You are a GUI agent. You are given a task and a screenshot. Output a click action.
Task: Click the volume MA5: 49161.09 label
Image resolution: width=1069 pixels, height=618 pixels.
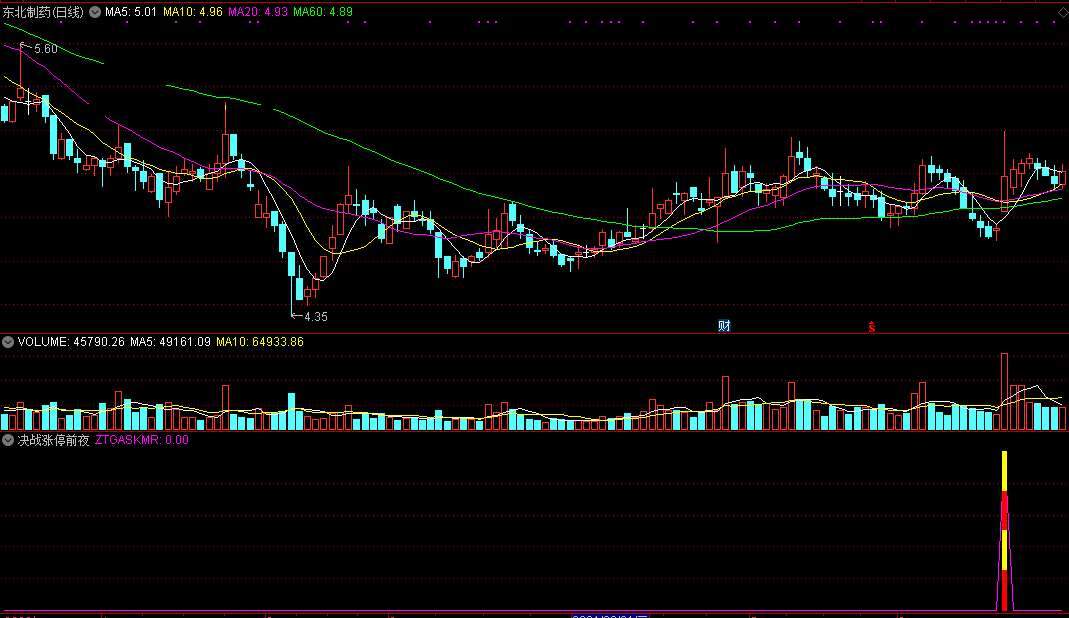[x=170, y=342]
